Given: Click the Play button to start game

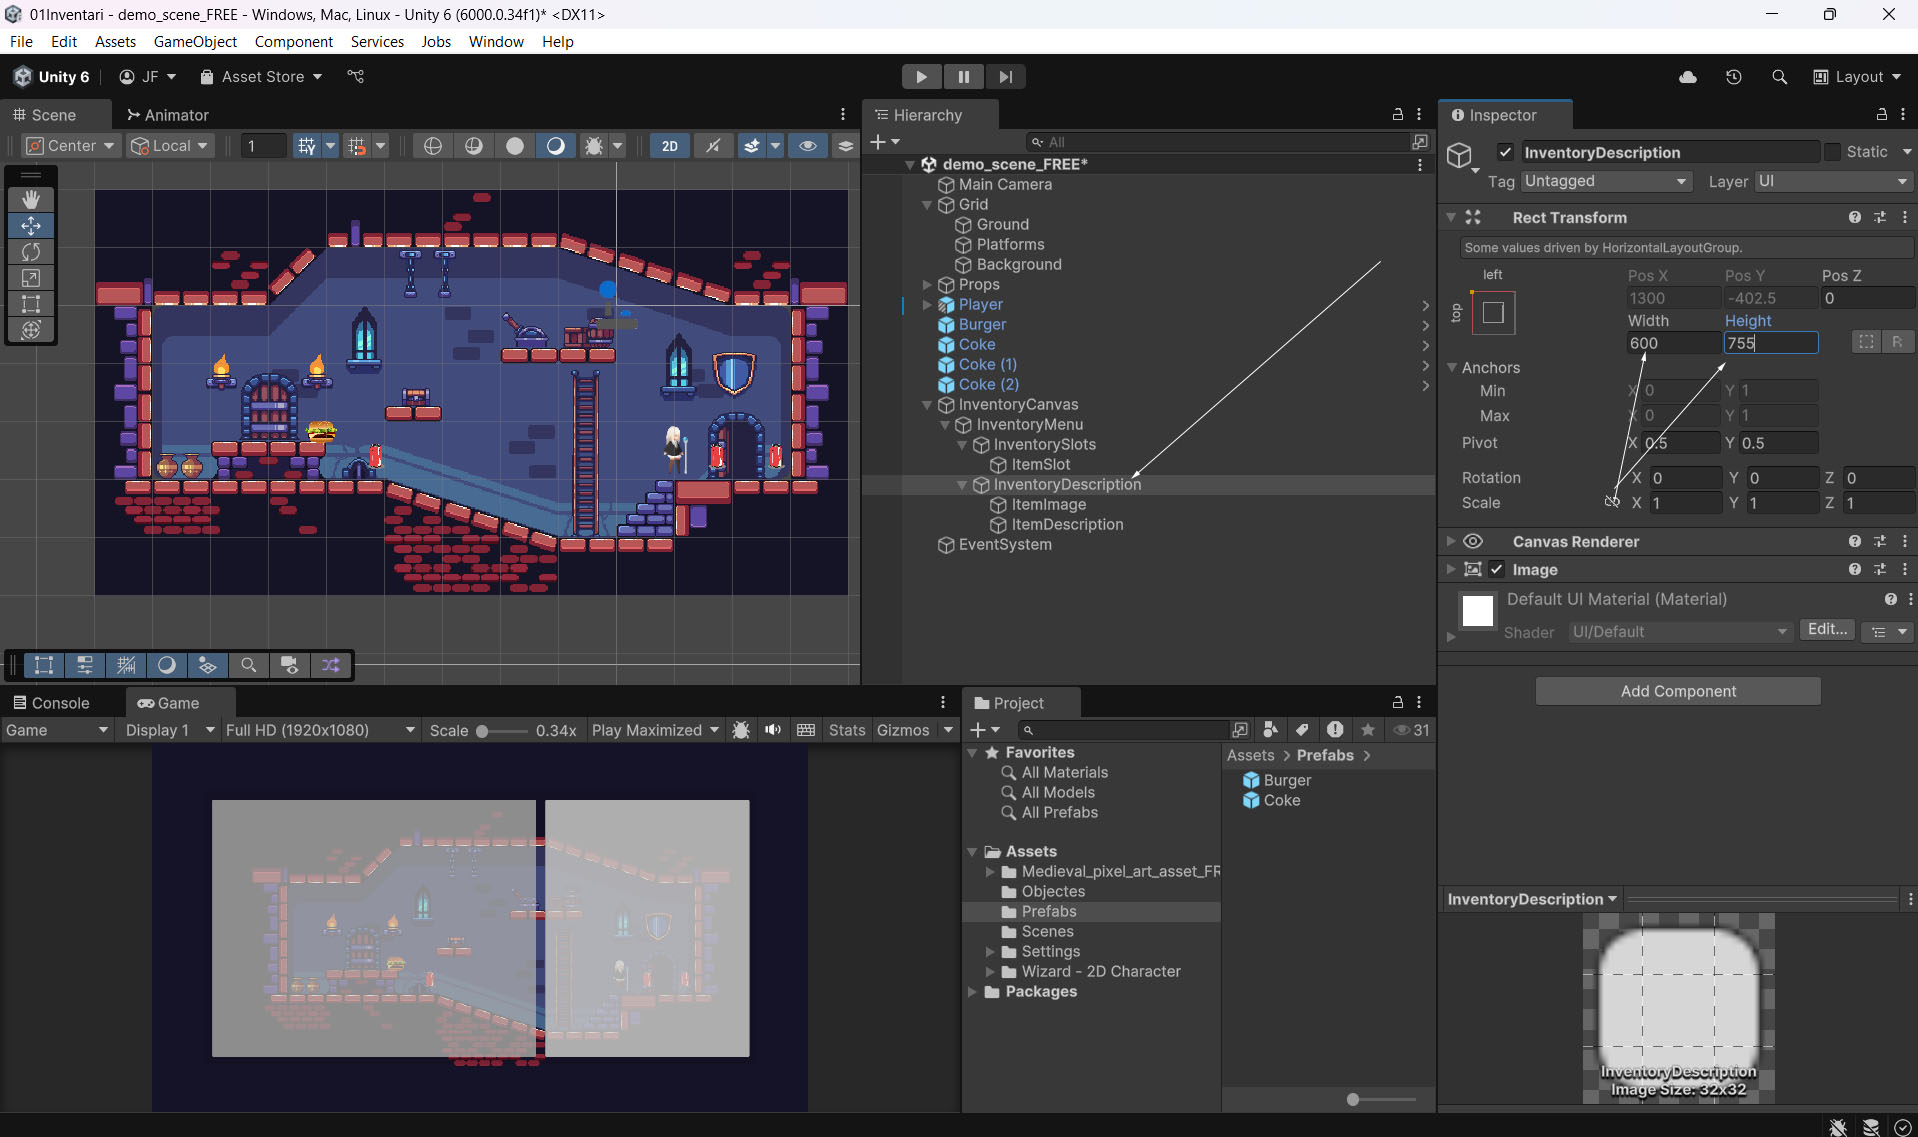Looking at the screenshot, I should (921, 77).
